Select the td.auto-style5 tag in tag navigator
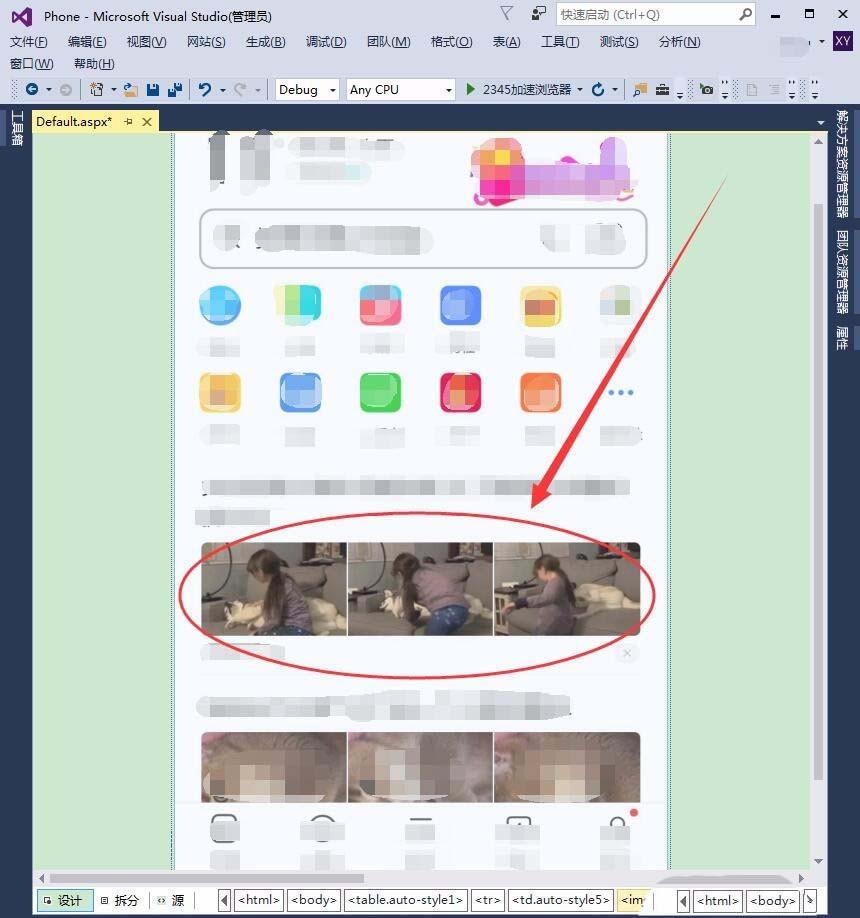Screen dimensions: 860x918 pyautogui.click(x=560, y=900)
